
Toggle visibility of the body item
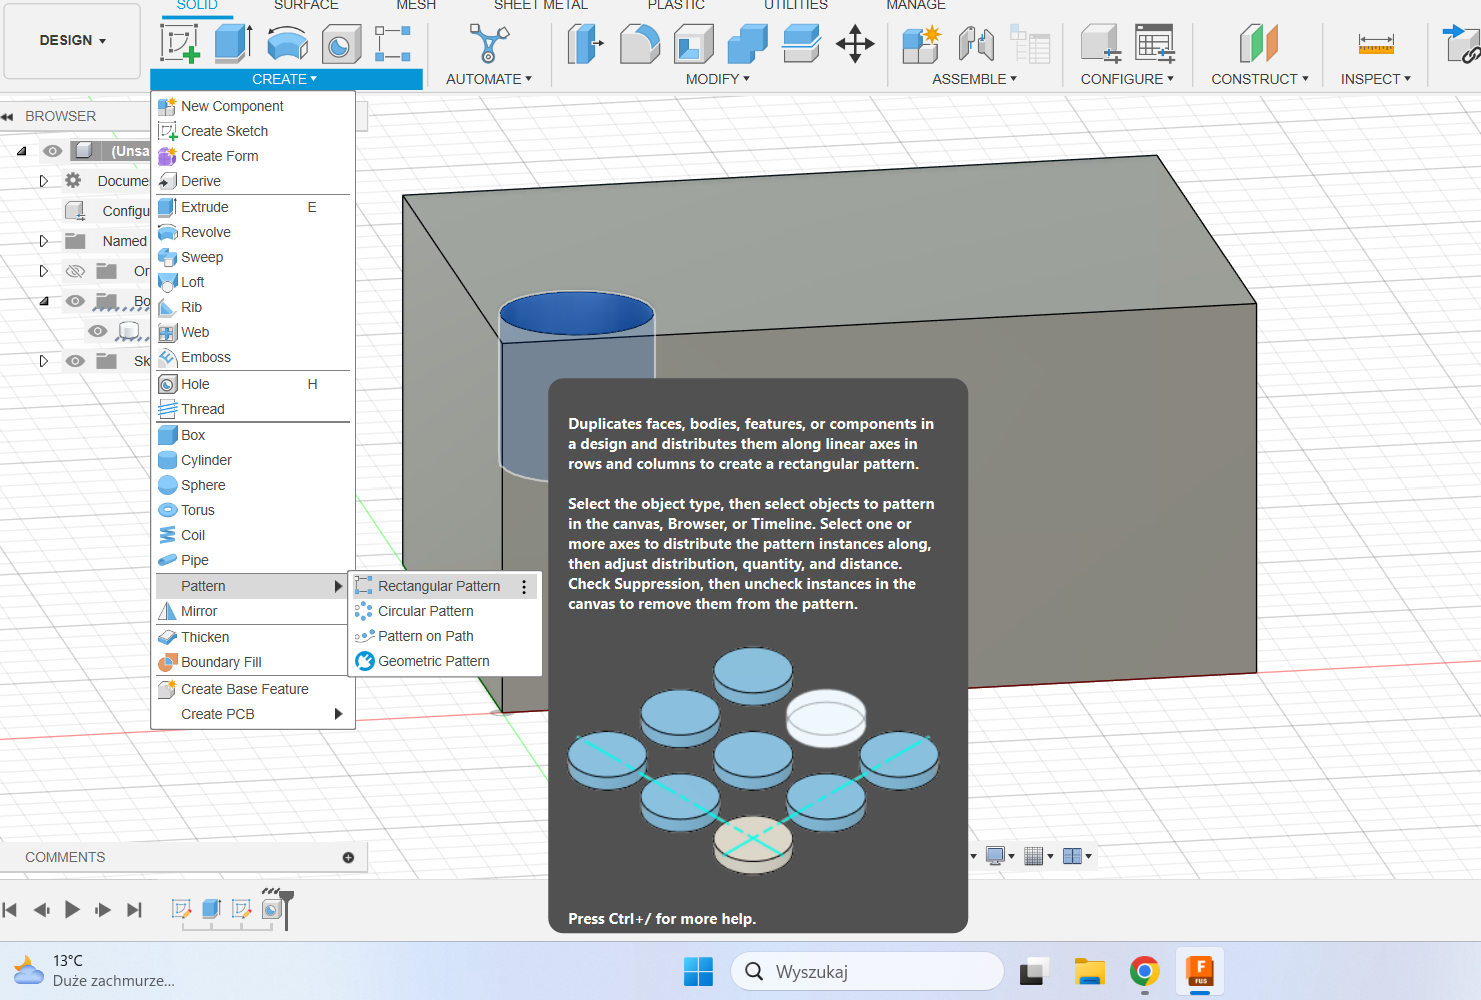tap(97, 331)
